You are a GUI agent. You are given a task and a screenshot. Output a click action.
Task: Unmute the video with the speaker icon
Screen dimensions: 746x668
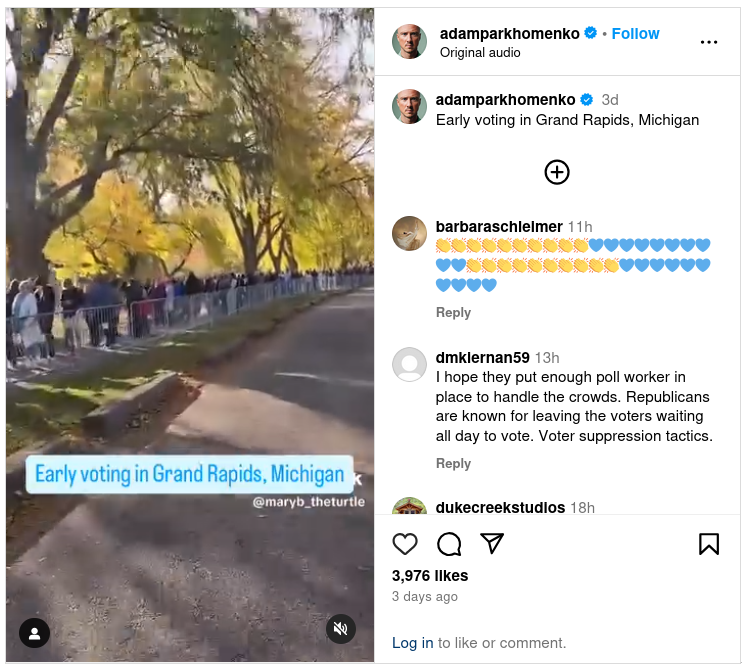click(x=341, y=629)
